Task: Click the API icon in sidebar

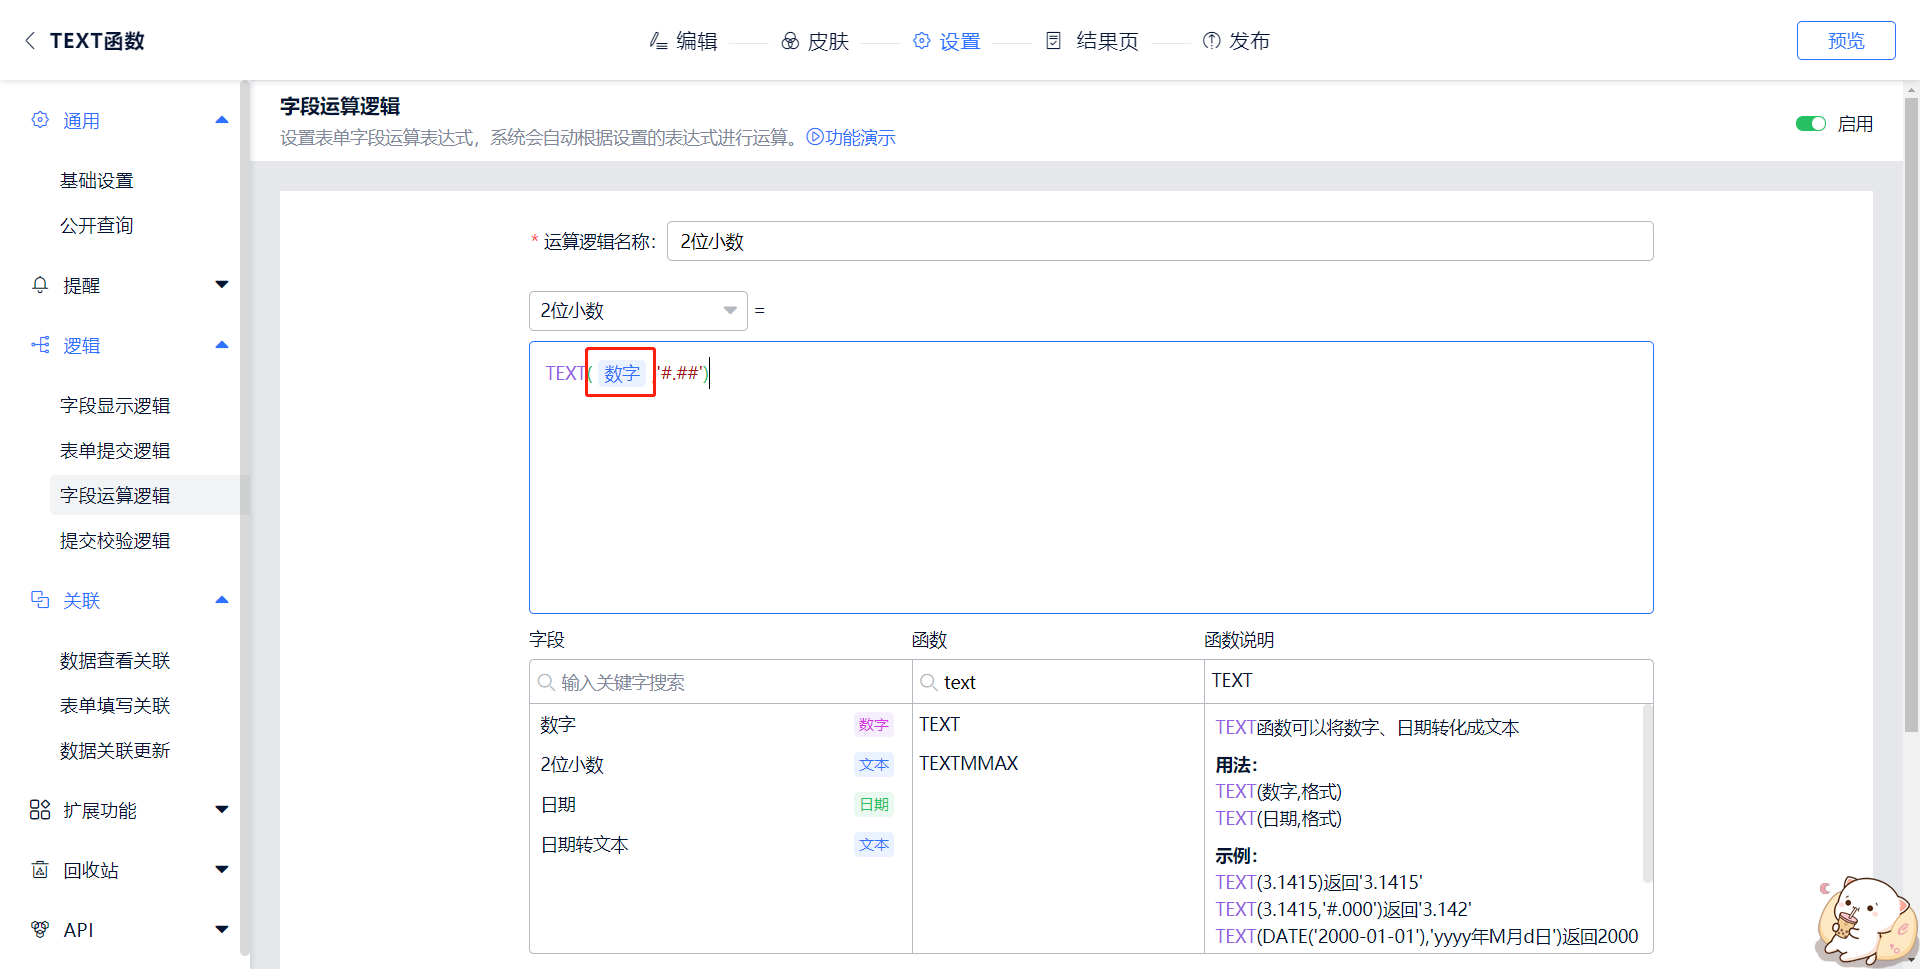Action: [x=40, y=930]
